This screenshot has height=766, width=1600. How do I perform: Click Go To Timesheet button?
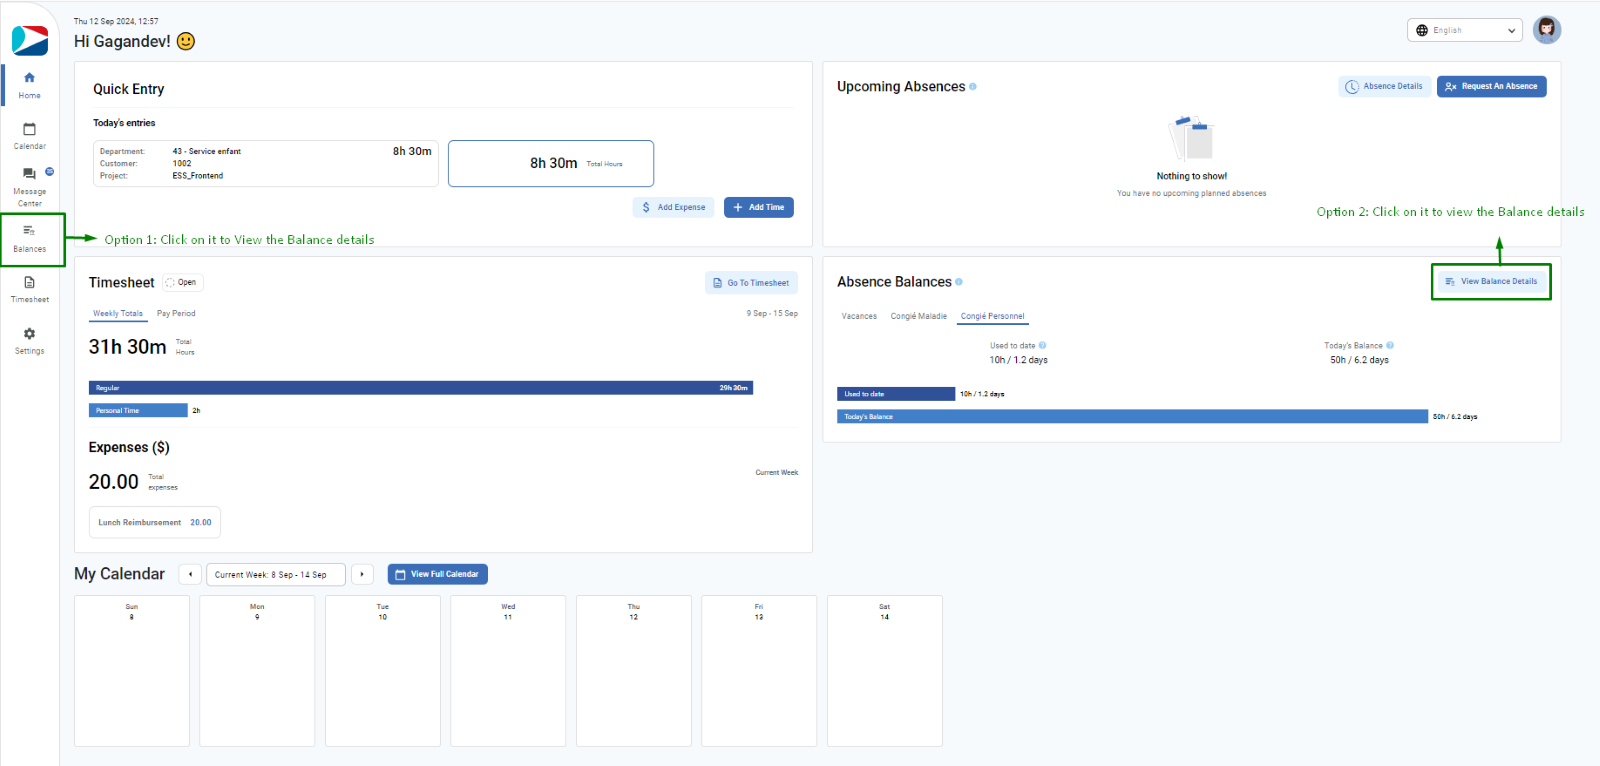pyautogui.click(x=751, y=283)
